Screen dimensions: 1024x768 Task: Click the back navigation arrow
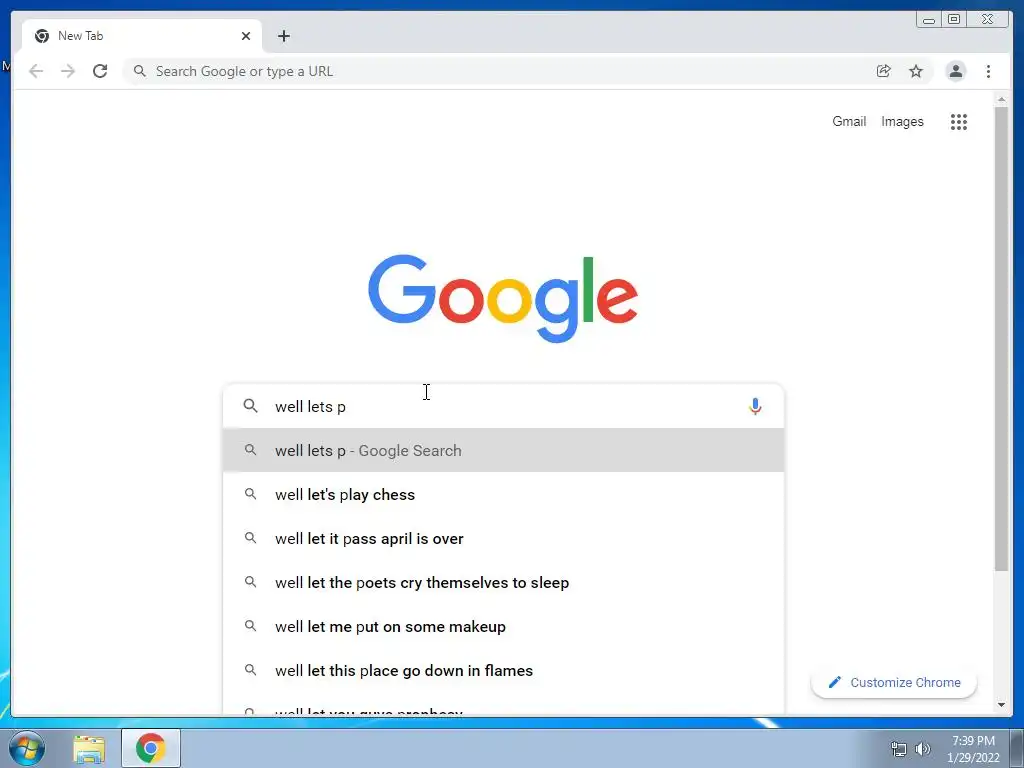point(36,71)
